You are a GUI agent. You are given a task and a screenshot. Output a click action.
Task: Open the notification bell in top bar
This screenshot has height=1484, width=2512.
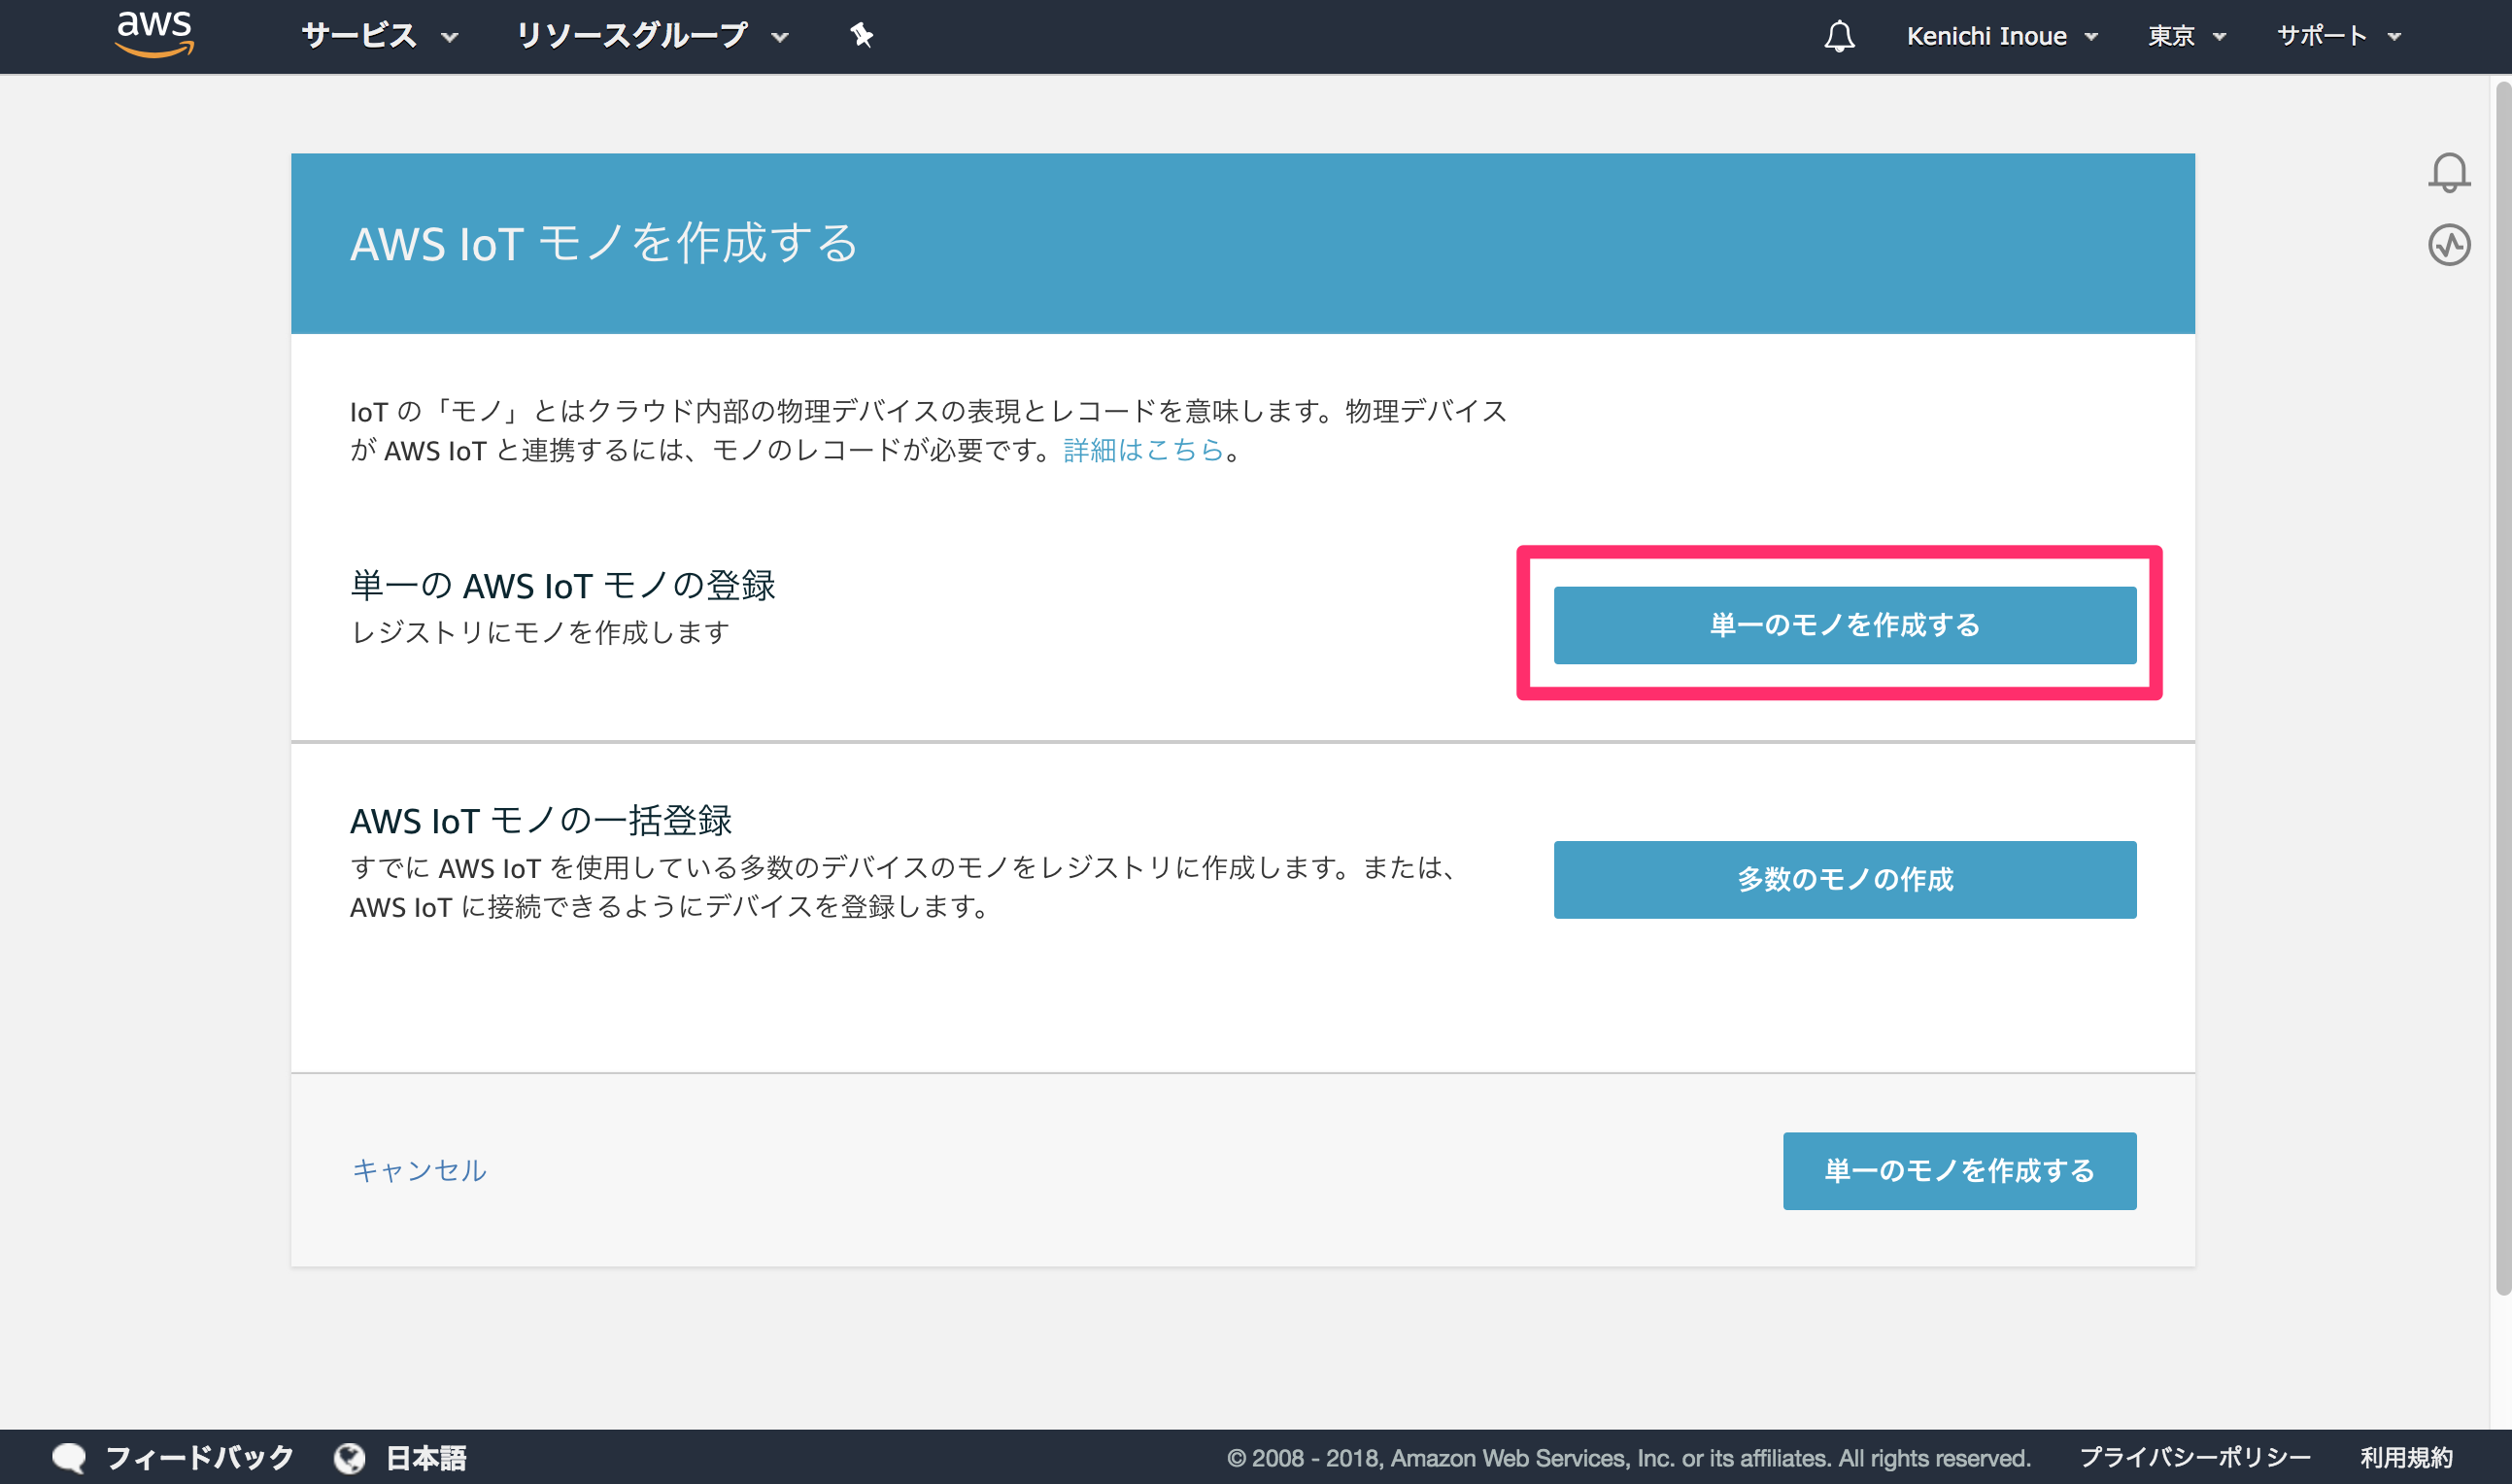[x=1839, y=37]
